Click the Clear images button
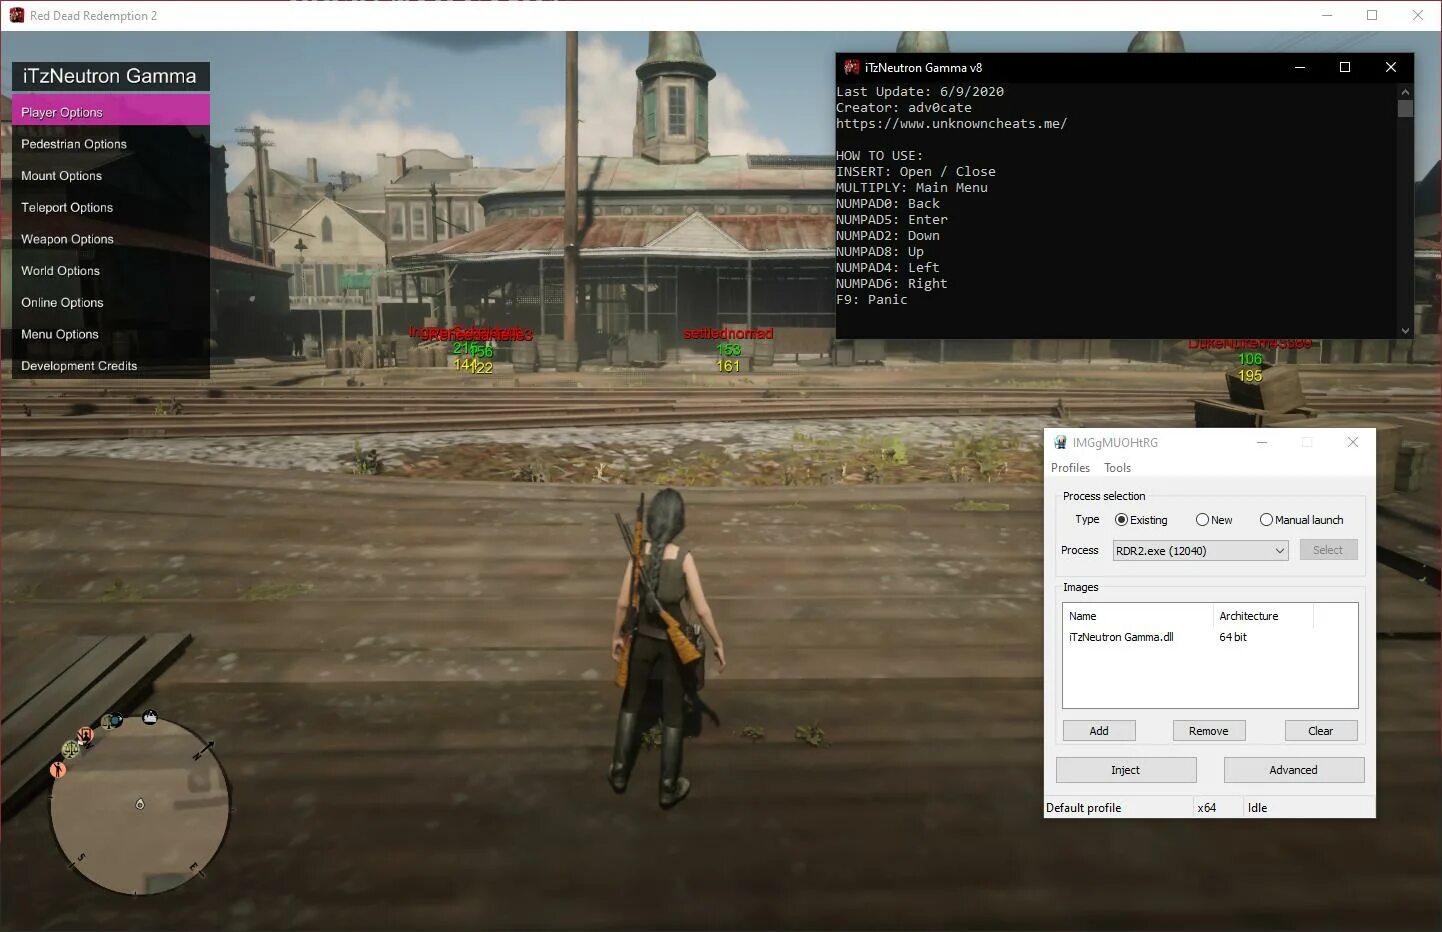1442x932 pixels. pyautogui.click(x=1321, y=730)
